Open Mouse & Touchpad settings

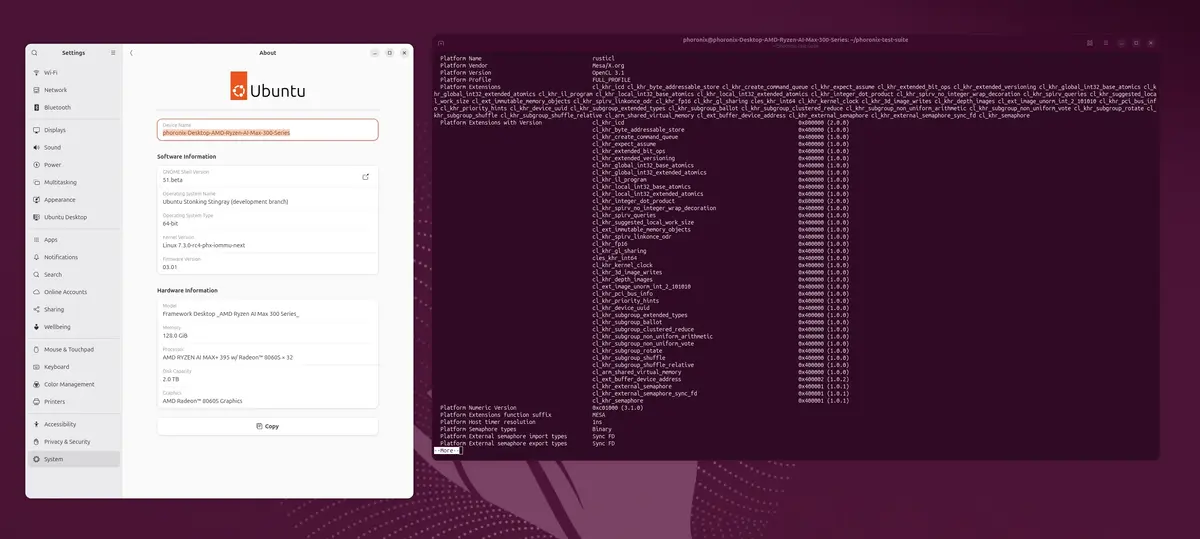pyautogui.click(x=73, y=350)
